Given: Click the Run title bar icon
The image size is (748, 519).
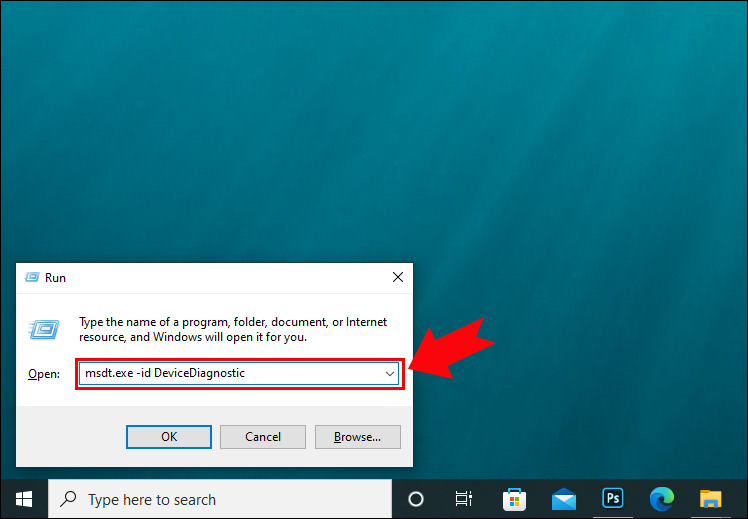Looking at the screenshot, I should (32, 278).
